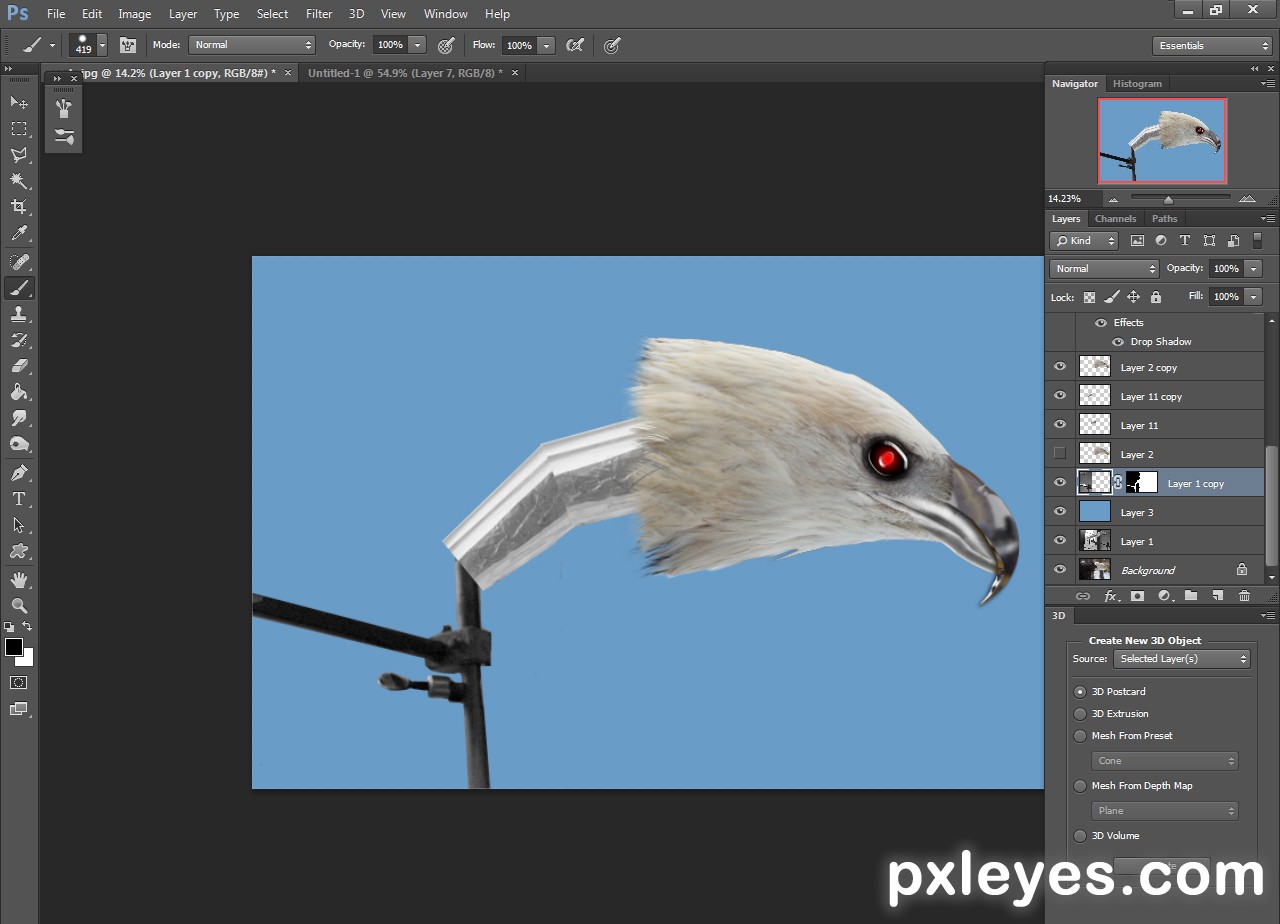Select the Brush tool in toolbox

pos(19,288)
